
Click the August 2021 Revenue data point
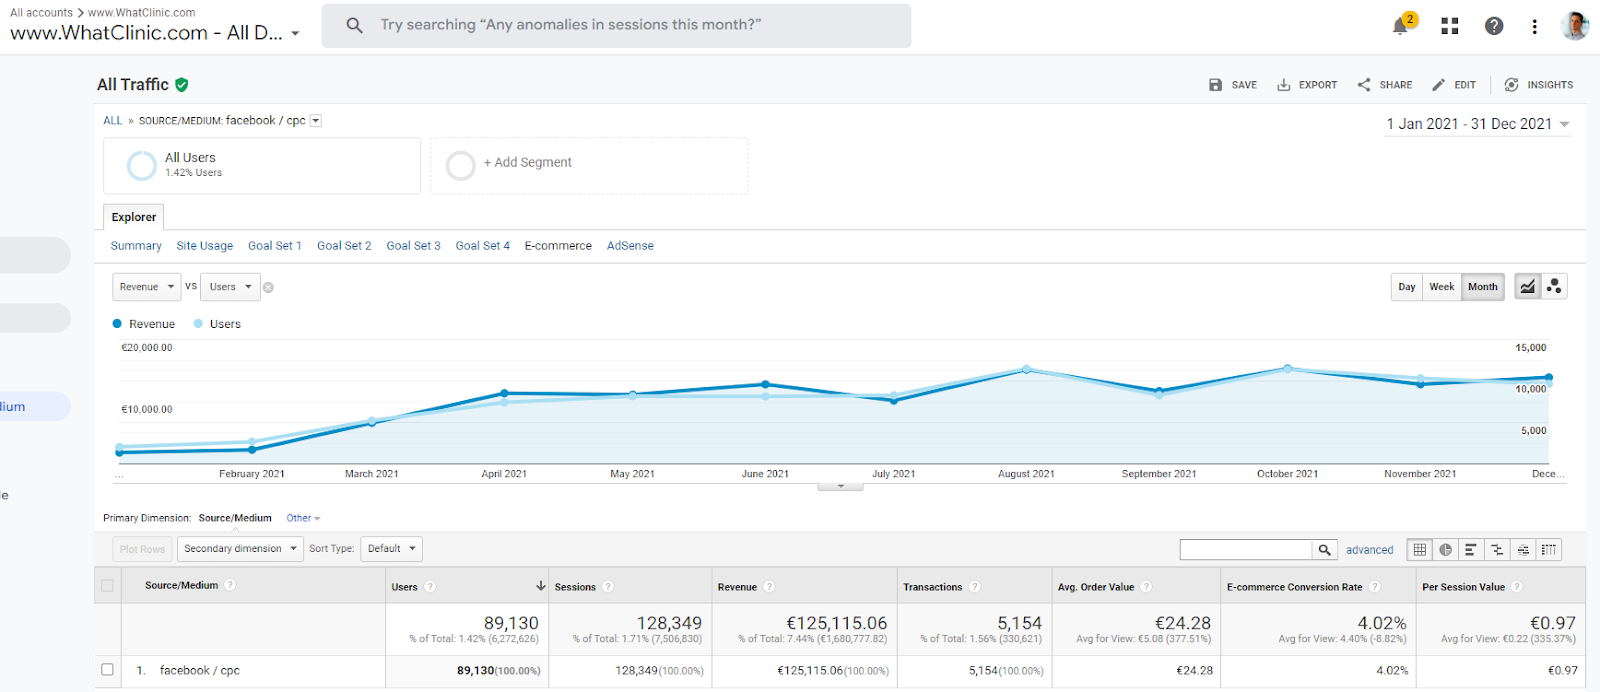point(1026,370)
